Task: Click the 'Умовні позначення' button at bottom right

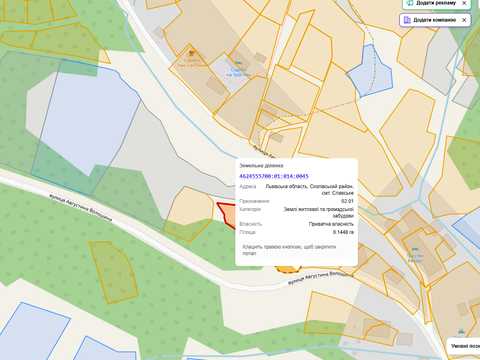Action: click(464, 346)
